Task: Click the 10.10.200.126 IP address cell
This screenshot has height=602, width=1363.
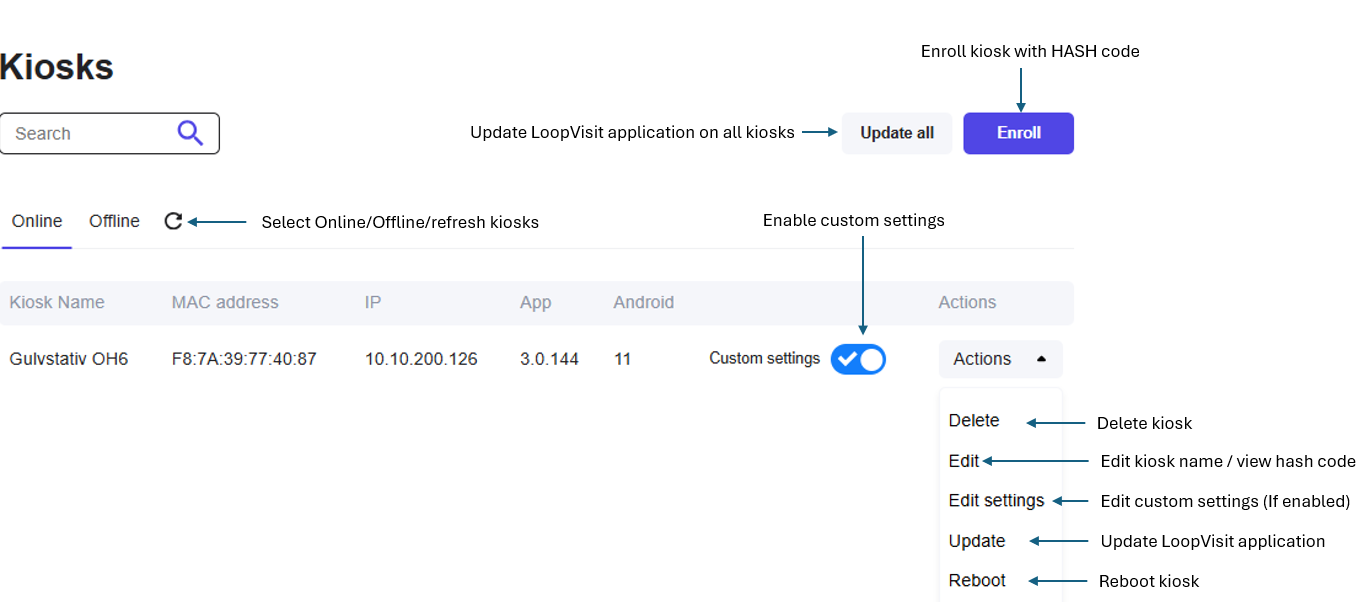Action: [x=421, y=359]
